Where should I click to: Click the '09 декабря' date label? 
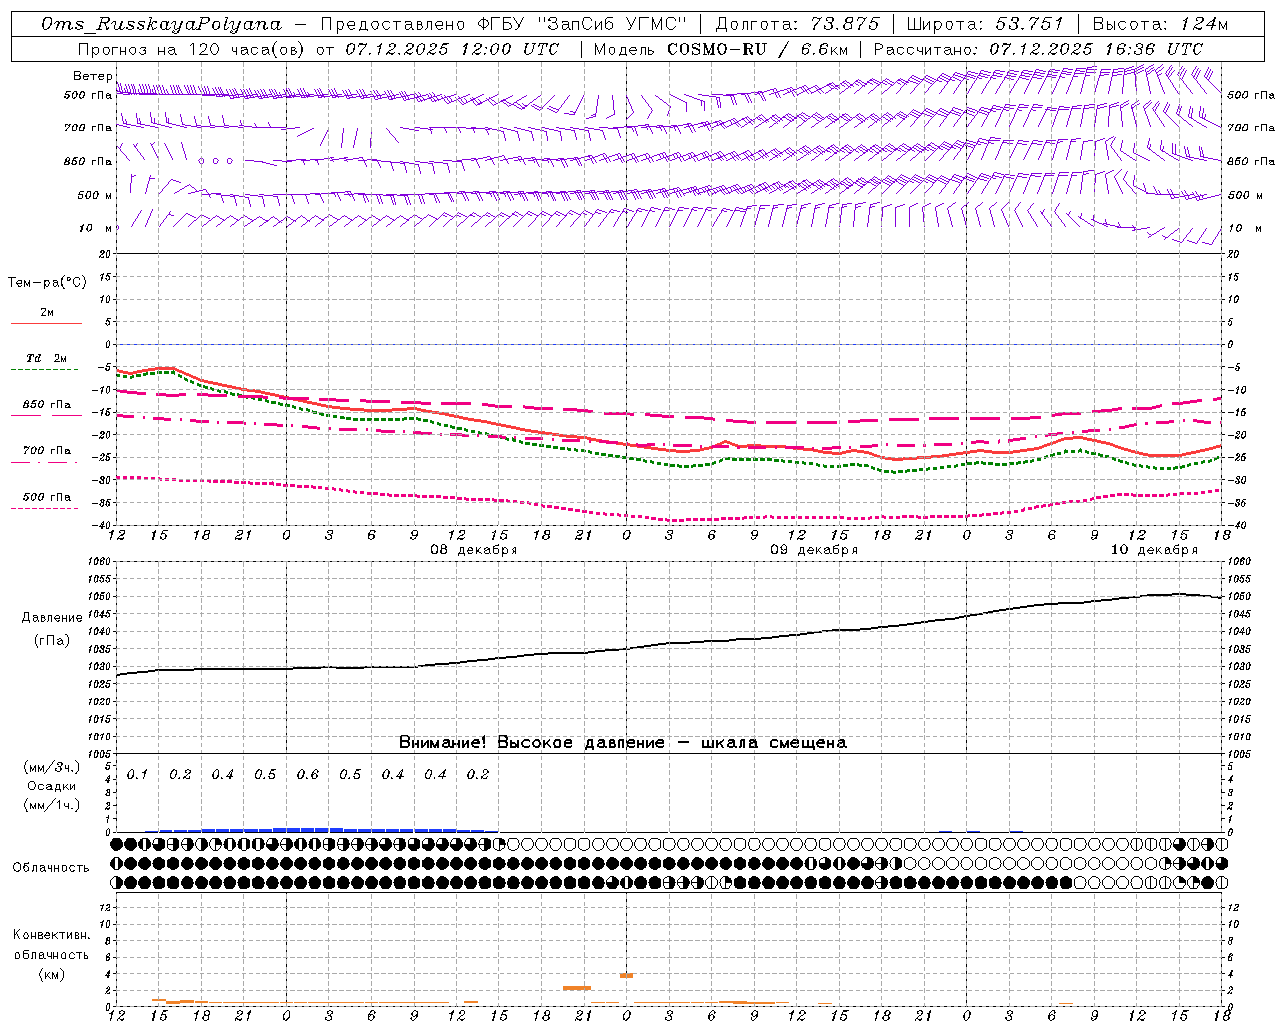814,550
